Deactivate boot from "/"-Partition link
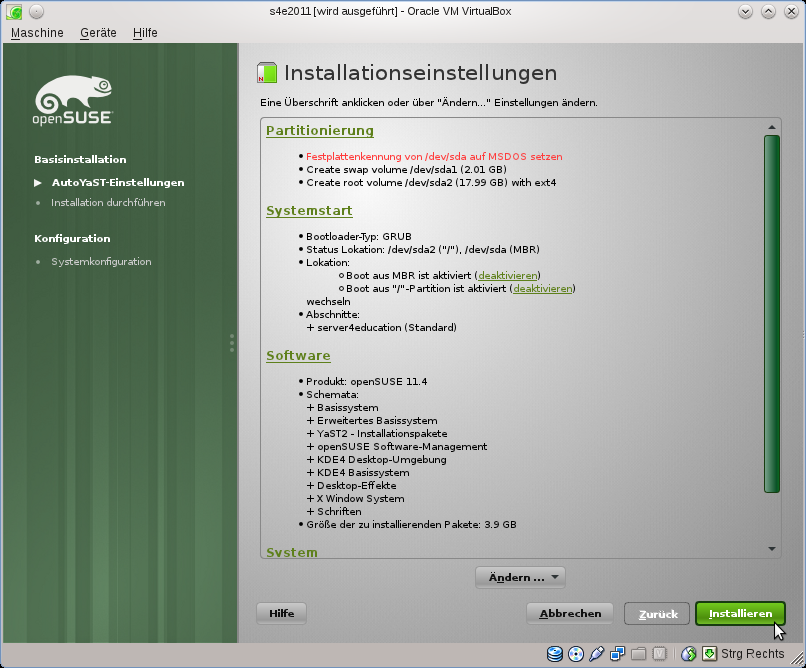The height and width of the screenshot is (668, 806). point(543,288)
